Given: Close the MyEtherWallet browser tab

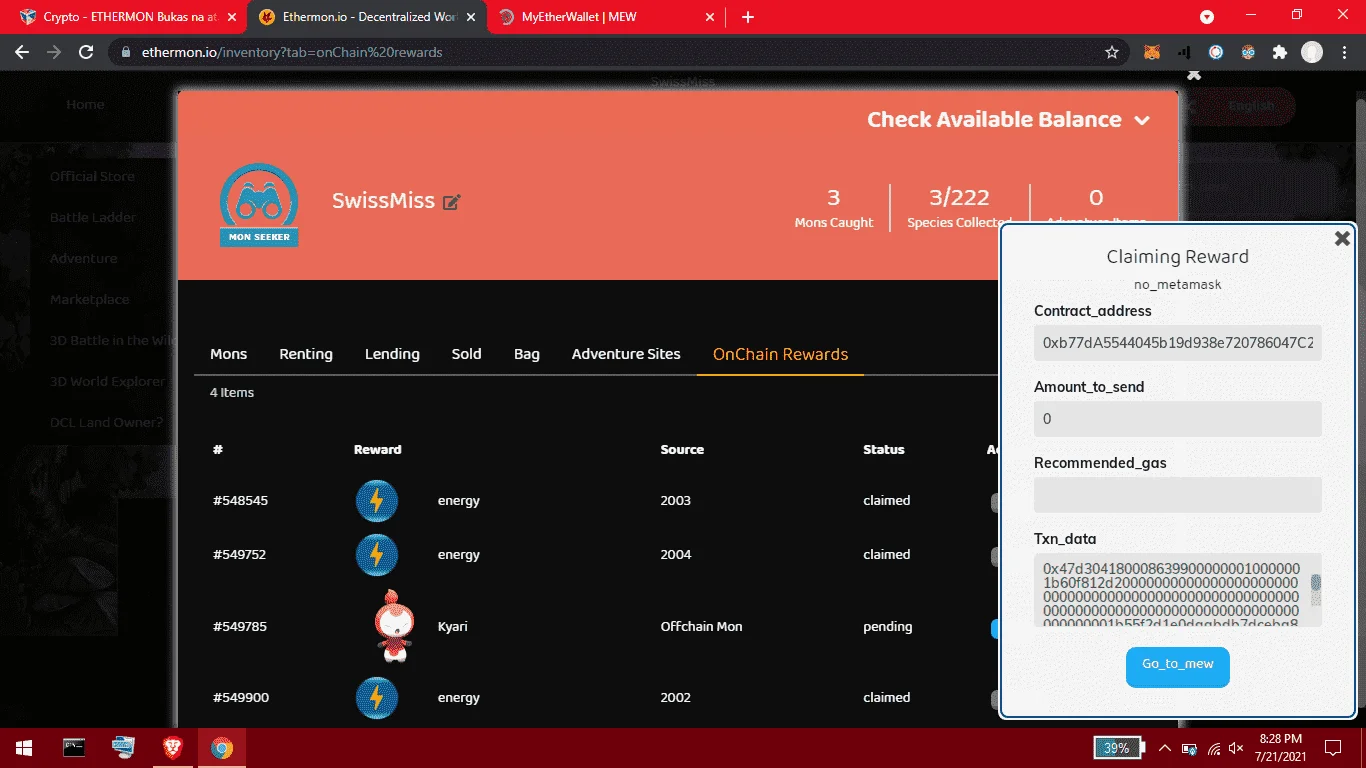Looking at the screenshot, I should click(711, 17).
